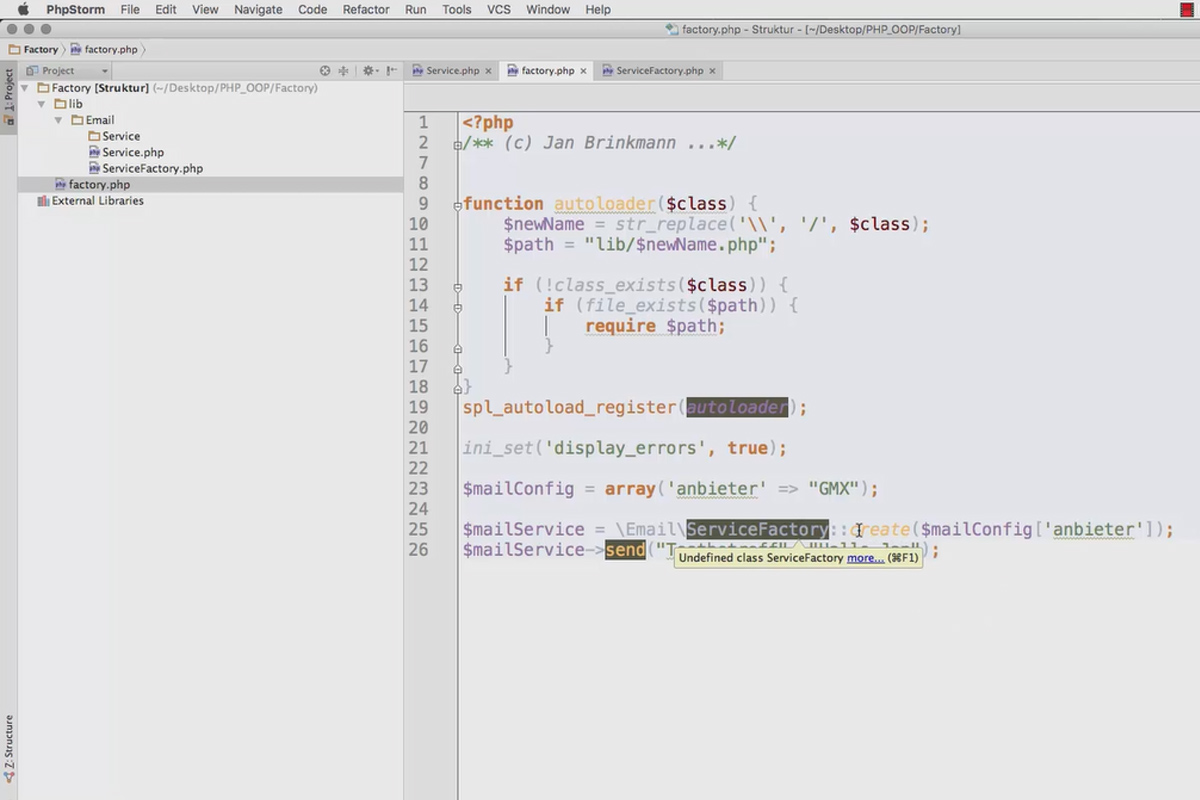Click the $mailConfig variable on line 23
Screen dimensions: 1200x800
pos(518,489)
